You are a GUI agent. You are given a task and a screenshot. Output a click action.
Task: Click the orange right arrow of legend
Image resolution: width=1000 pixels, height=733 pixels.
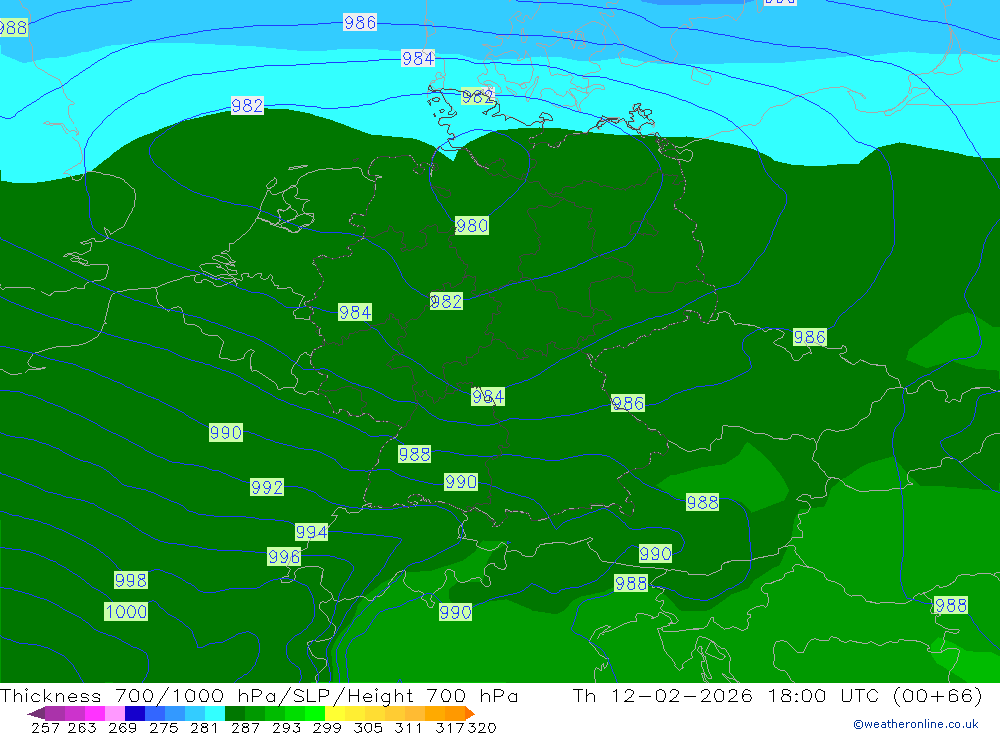coord(470,713)
